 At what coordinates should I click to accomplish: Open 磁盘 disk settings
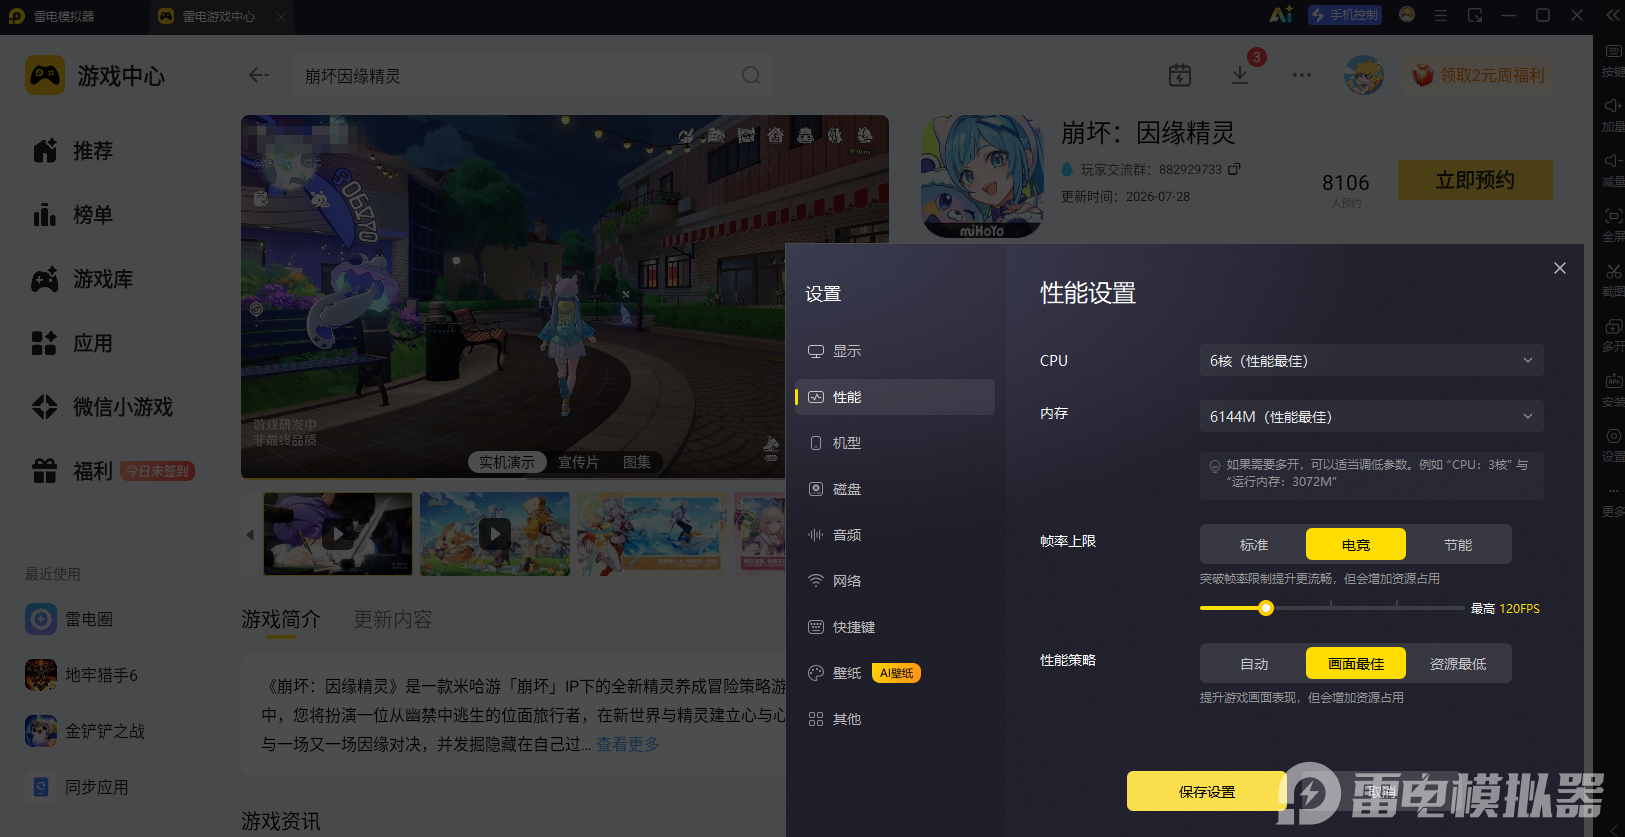click(895, 489)
